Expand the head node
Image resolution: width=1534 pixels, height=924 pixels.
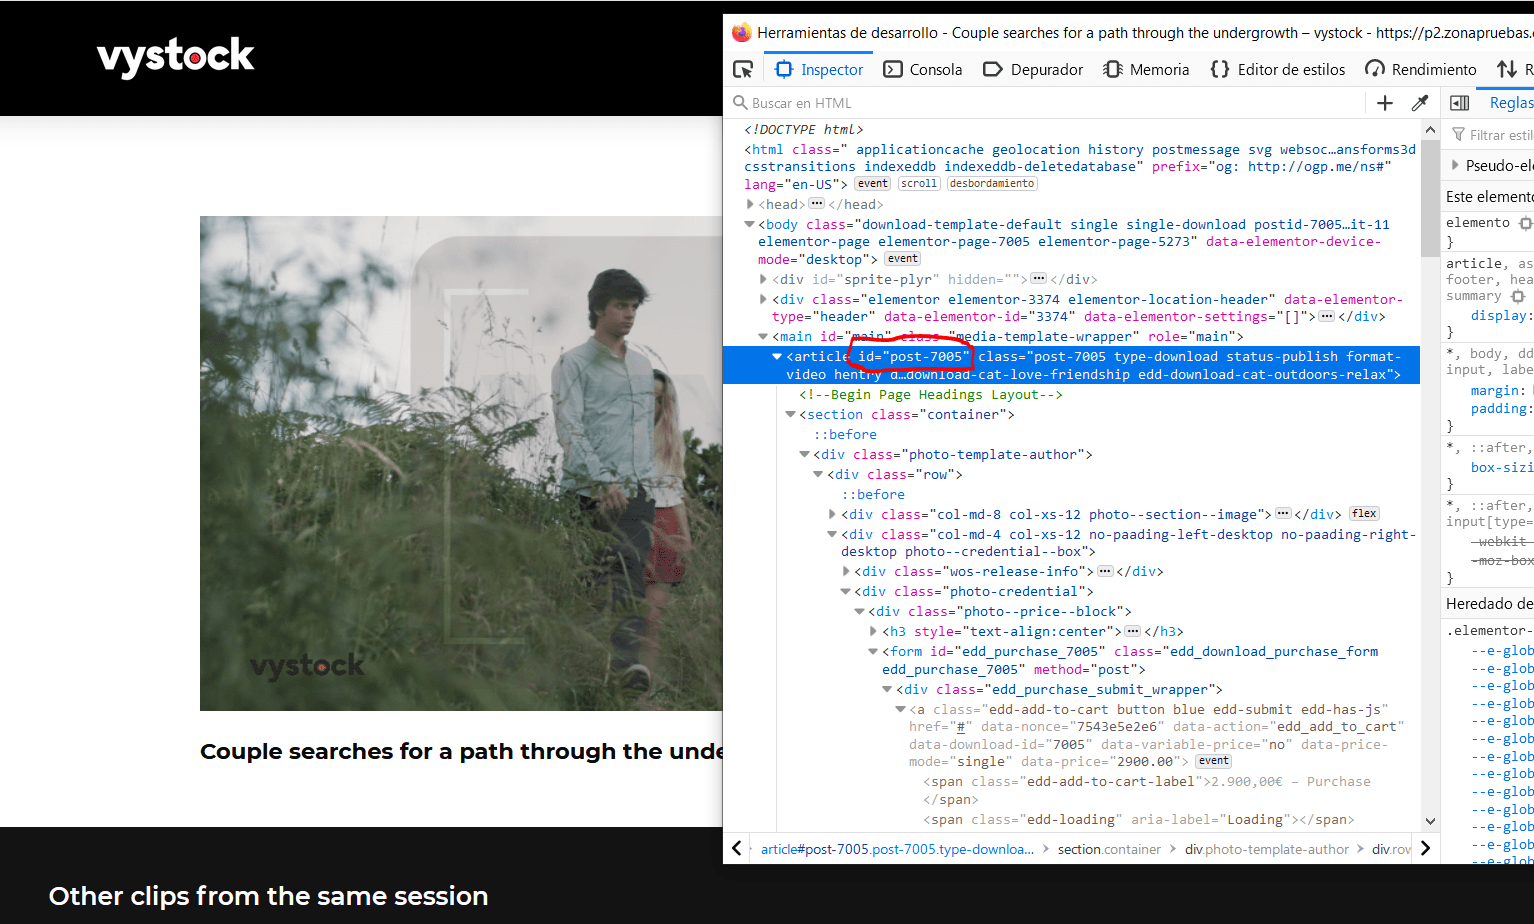(x=750, y=204)
